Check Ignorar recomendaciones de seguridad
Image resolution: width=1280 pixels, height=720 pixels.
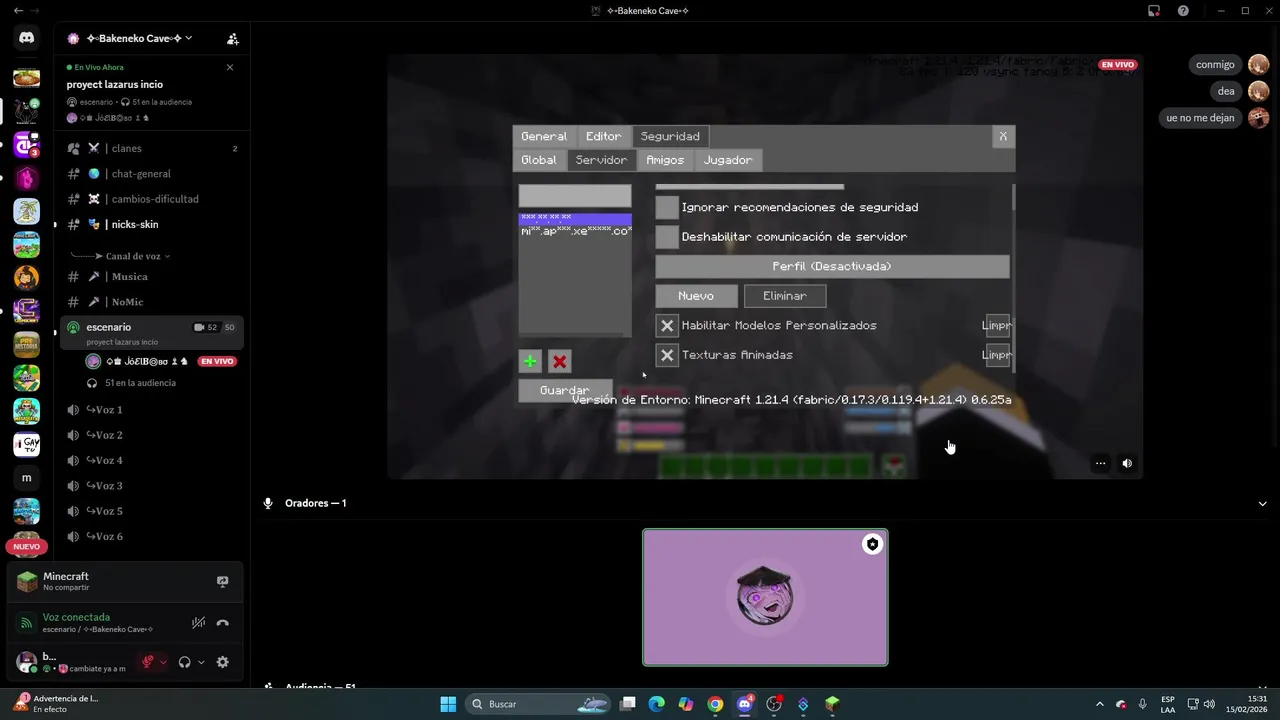pos(667,207)
